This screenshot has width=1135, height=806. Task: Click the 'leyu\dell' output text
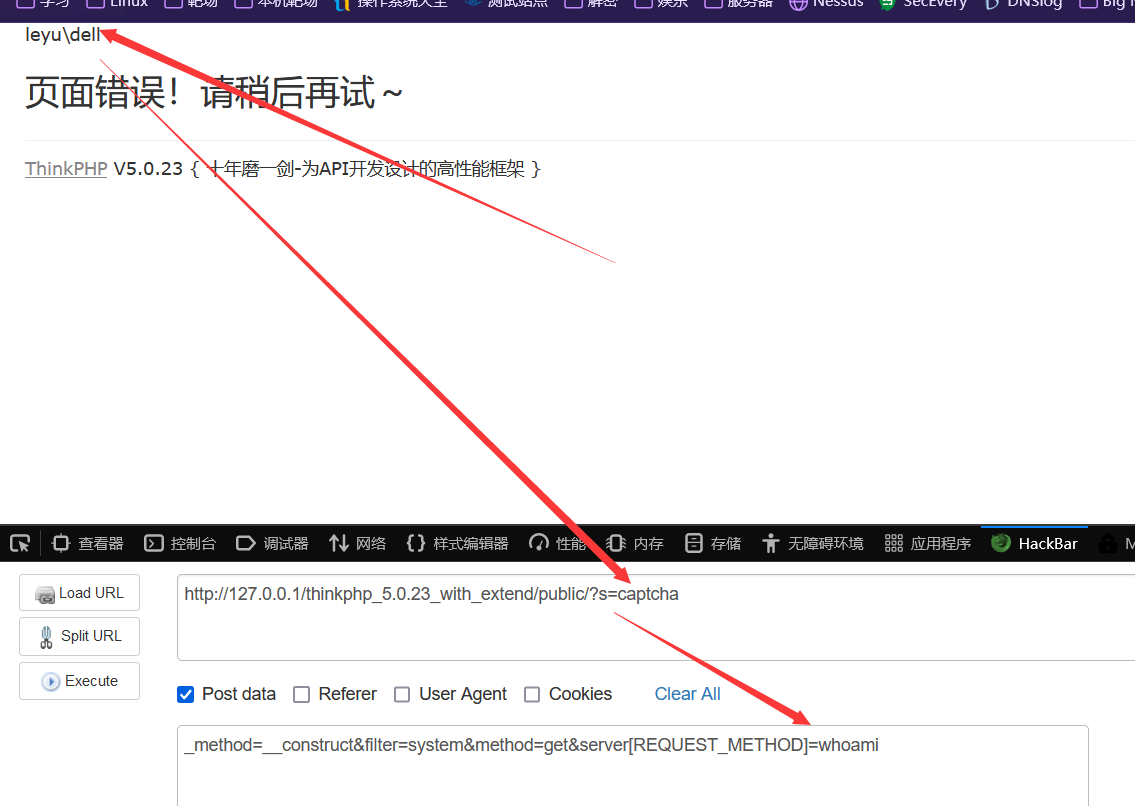click(x=62, y=35)
